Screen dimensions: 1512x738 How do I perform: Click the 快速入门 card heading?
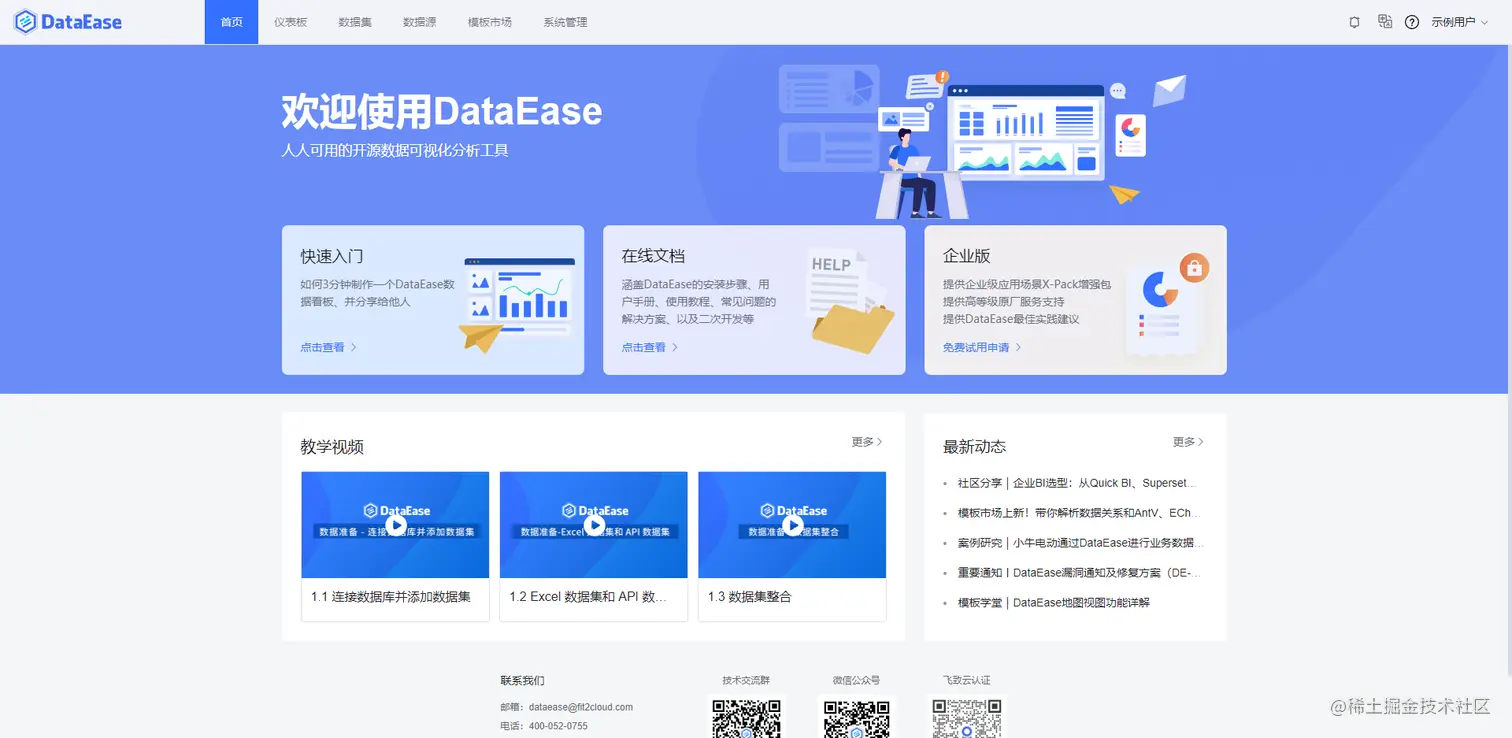(332, 256)
